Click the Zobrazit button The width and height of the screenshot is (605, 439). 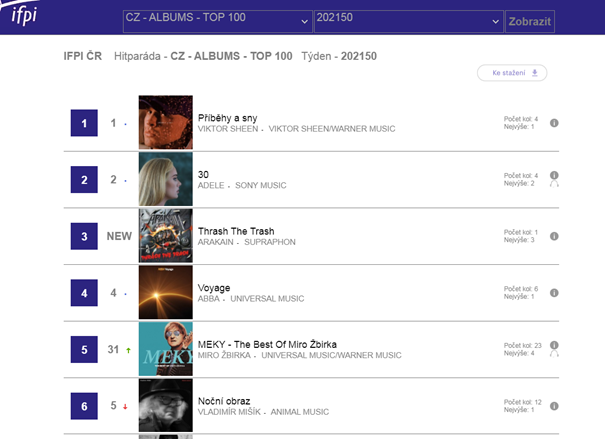530,22
